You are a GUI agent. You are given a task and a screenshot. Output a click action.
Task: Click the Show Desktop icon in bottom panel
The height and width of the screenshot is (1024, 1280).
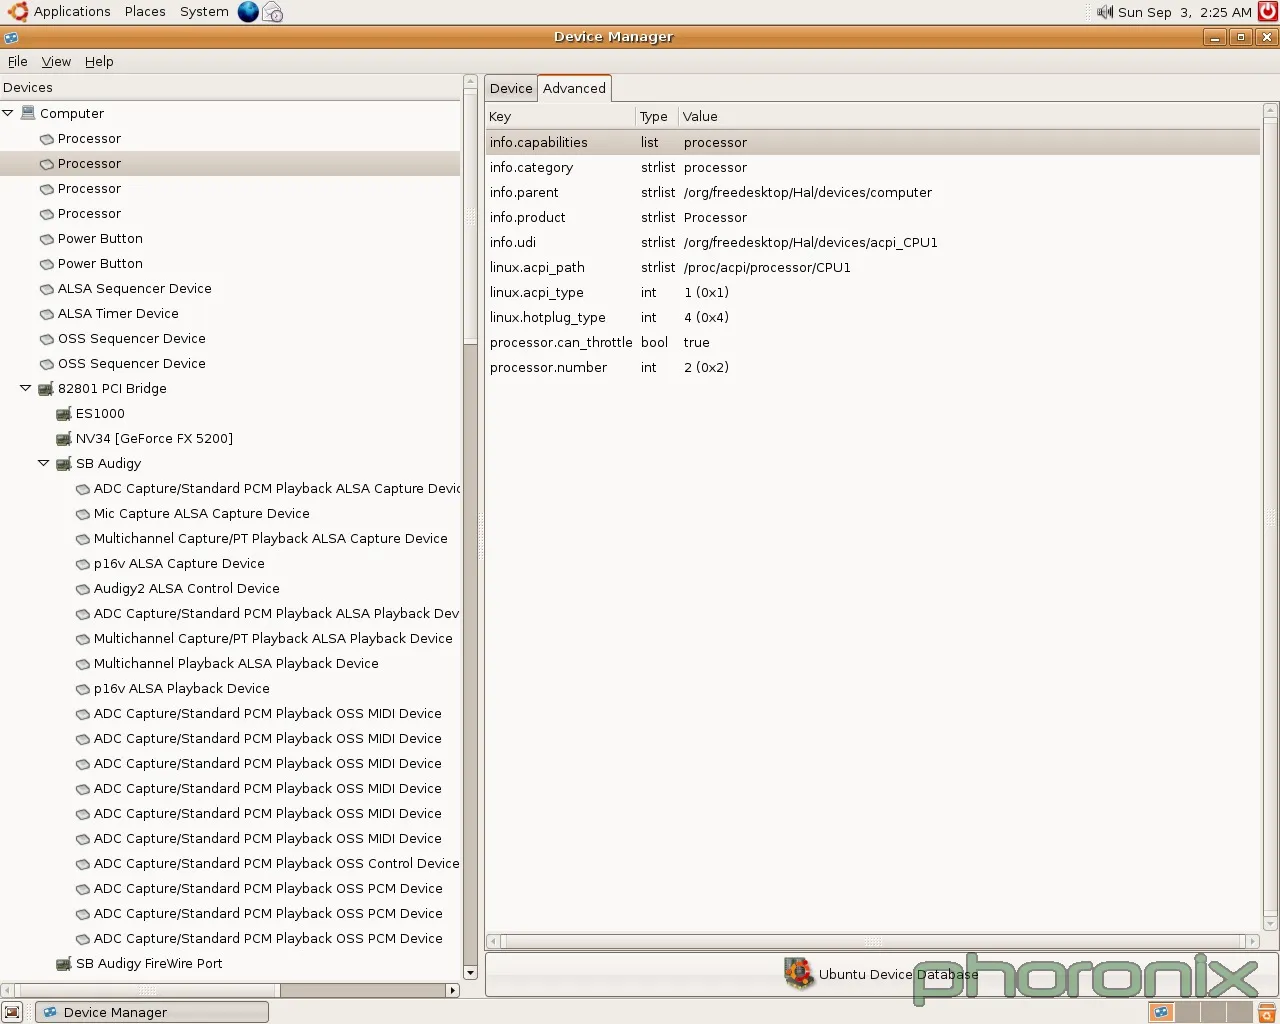tap(12, 1012)
